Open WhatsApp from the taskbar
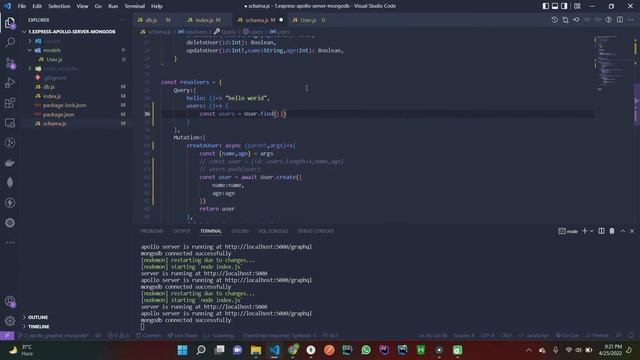 click(366, 350)
